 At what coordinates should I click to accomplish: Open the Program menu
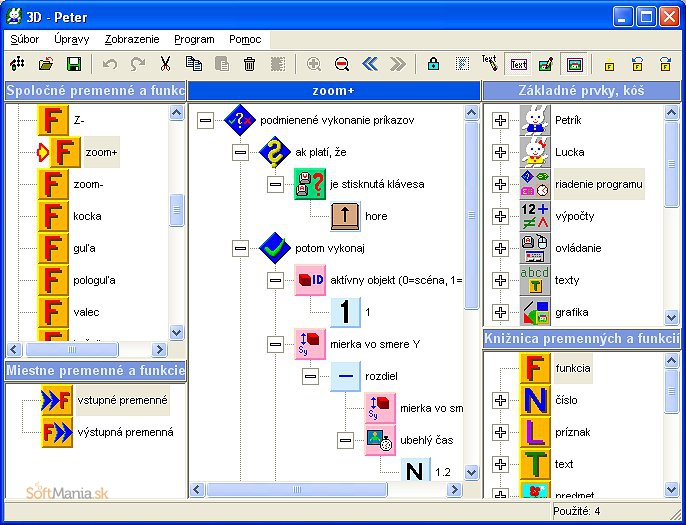pyautogui.click(x=194, y=40)
